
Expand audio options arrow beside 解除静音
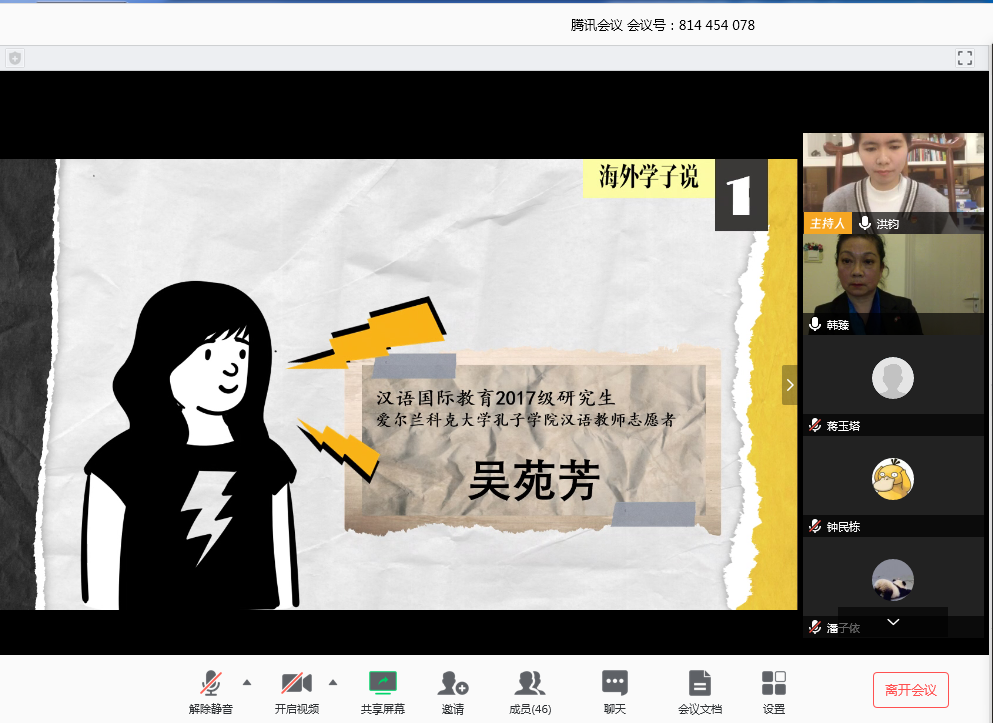247,682
